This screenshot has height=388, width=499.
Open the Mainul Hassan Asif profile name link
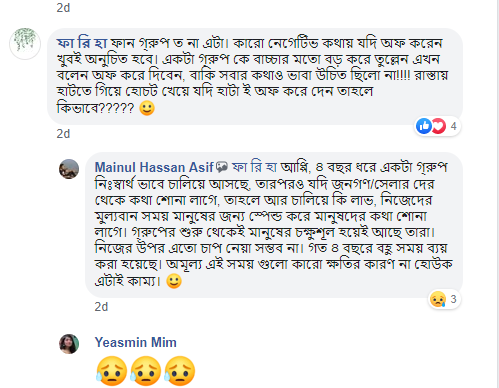(154, 167)
